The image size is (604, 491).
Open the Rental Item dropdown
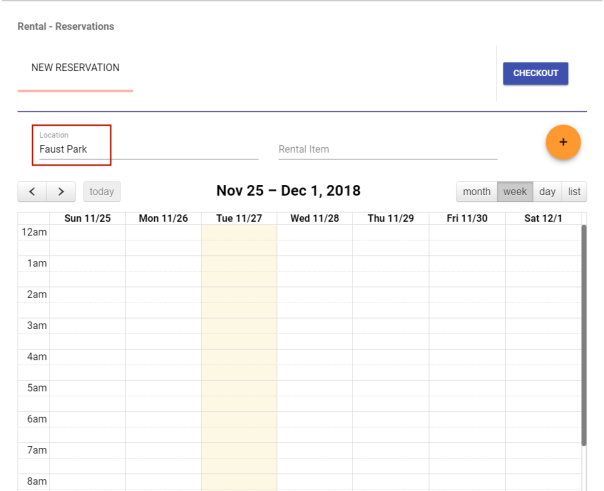(387, 150)
